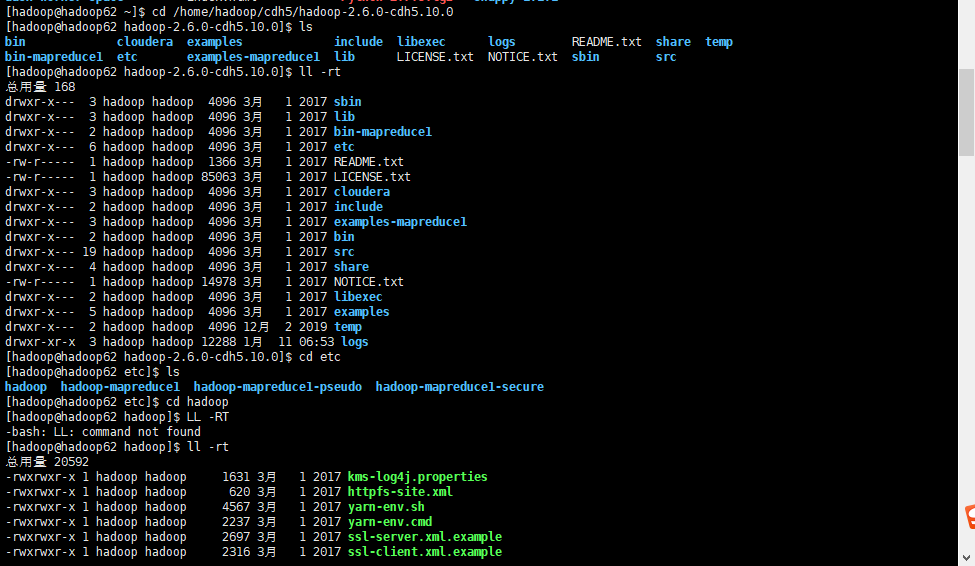Image resolution: width=975 pixels, height=566 pixels.
Task: Click the time 06:53 in logs row
Action: pos(317,342)
